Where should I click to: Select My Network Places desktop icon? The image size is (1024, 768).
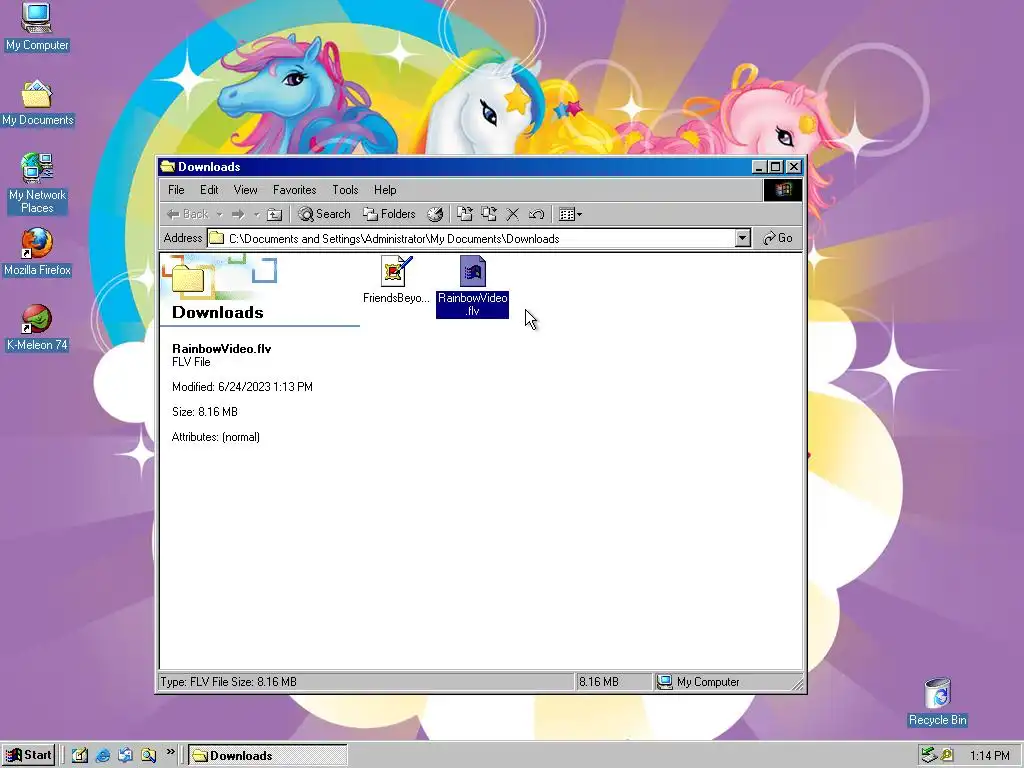tap(37, 183)
